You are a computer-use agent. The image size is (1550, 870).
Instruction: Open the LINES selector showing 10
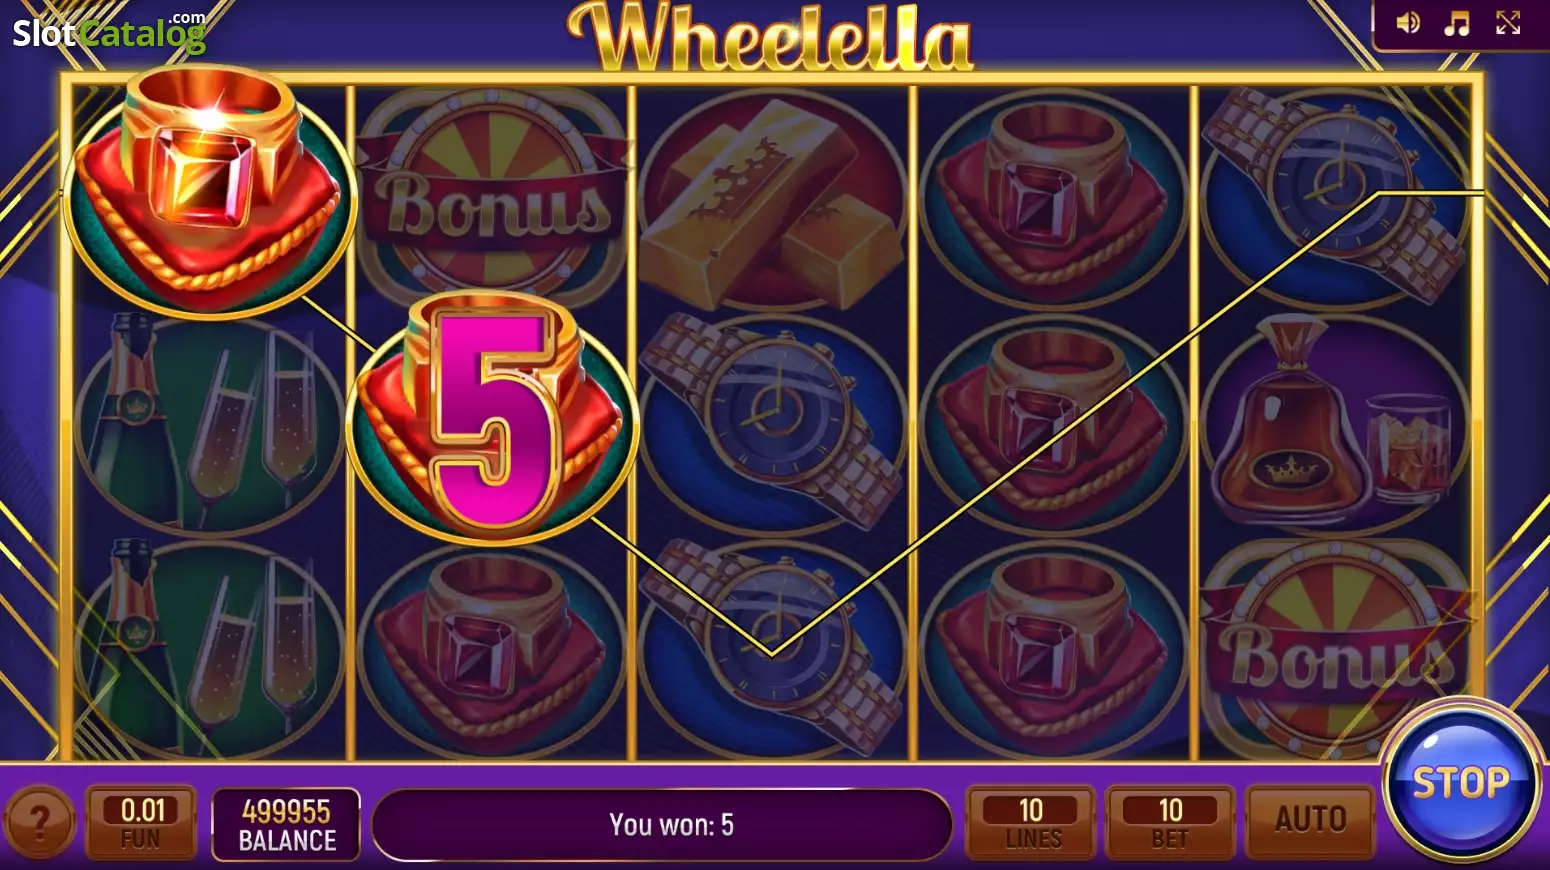click(1031, 822)
